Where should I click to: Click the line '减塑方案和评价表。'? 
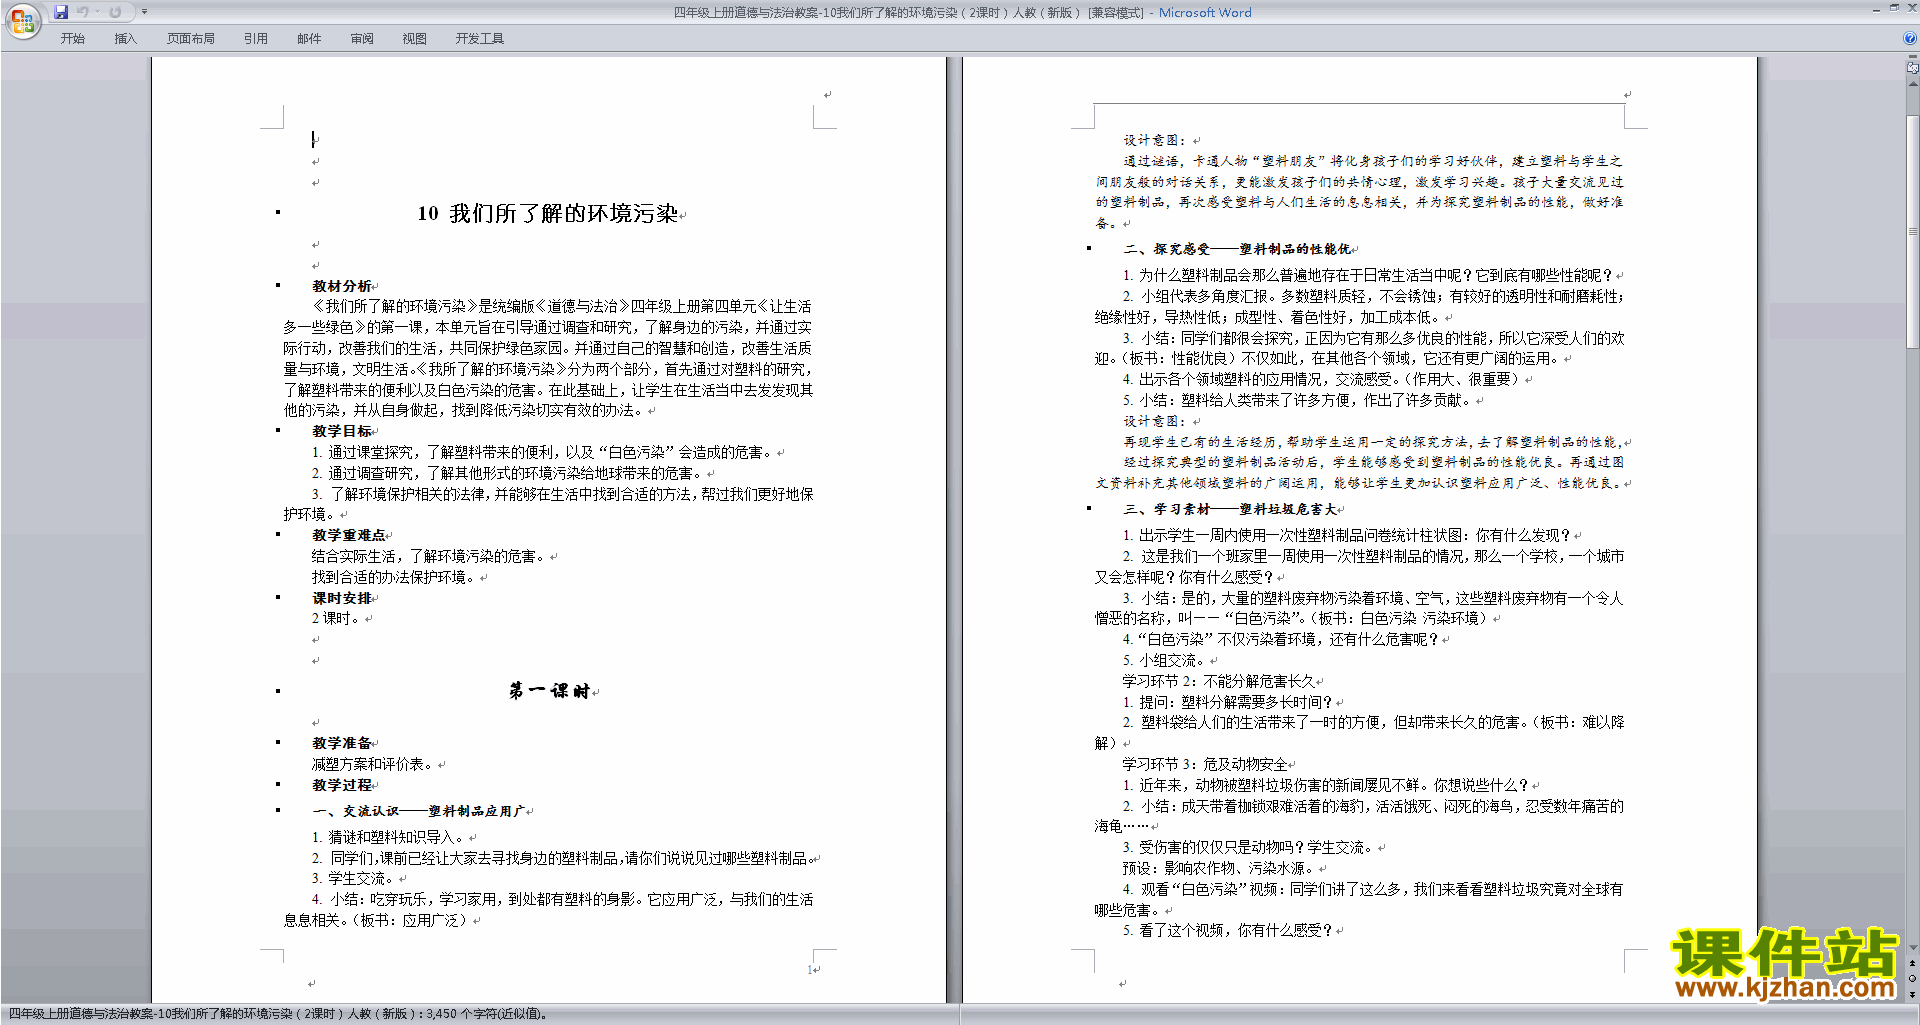(x=372, y=764)
